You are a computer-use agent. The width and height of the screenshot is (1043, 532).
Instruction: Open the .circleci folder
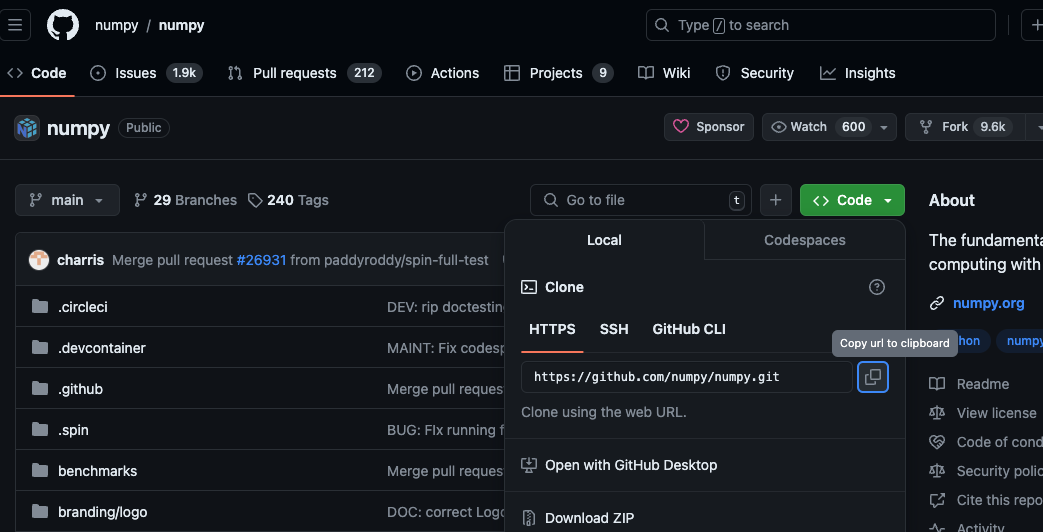click(82, 307)
